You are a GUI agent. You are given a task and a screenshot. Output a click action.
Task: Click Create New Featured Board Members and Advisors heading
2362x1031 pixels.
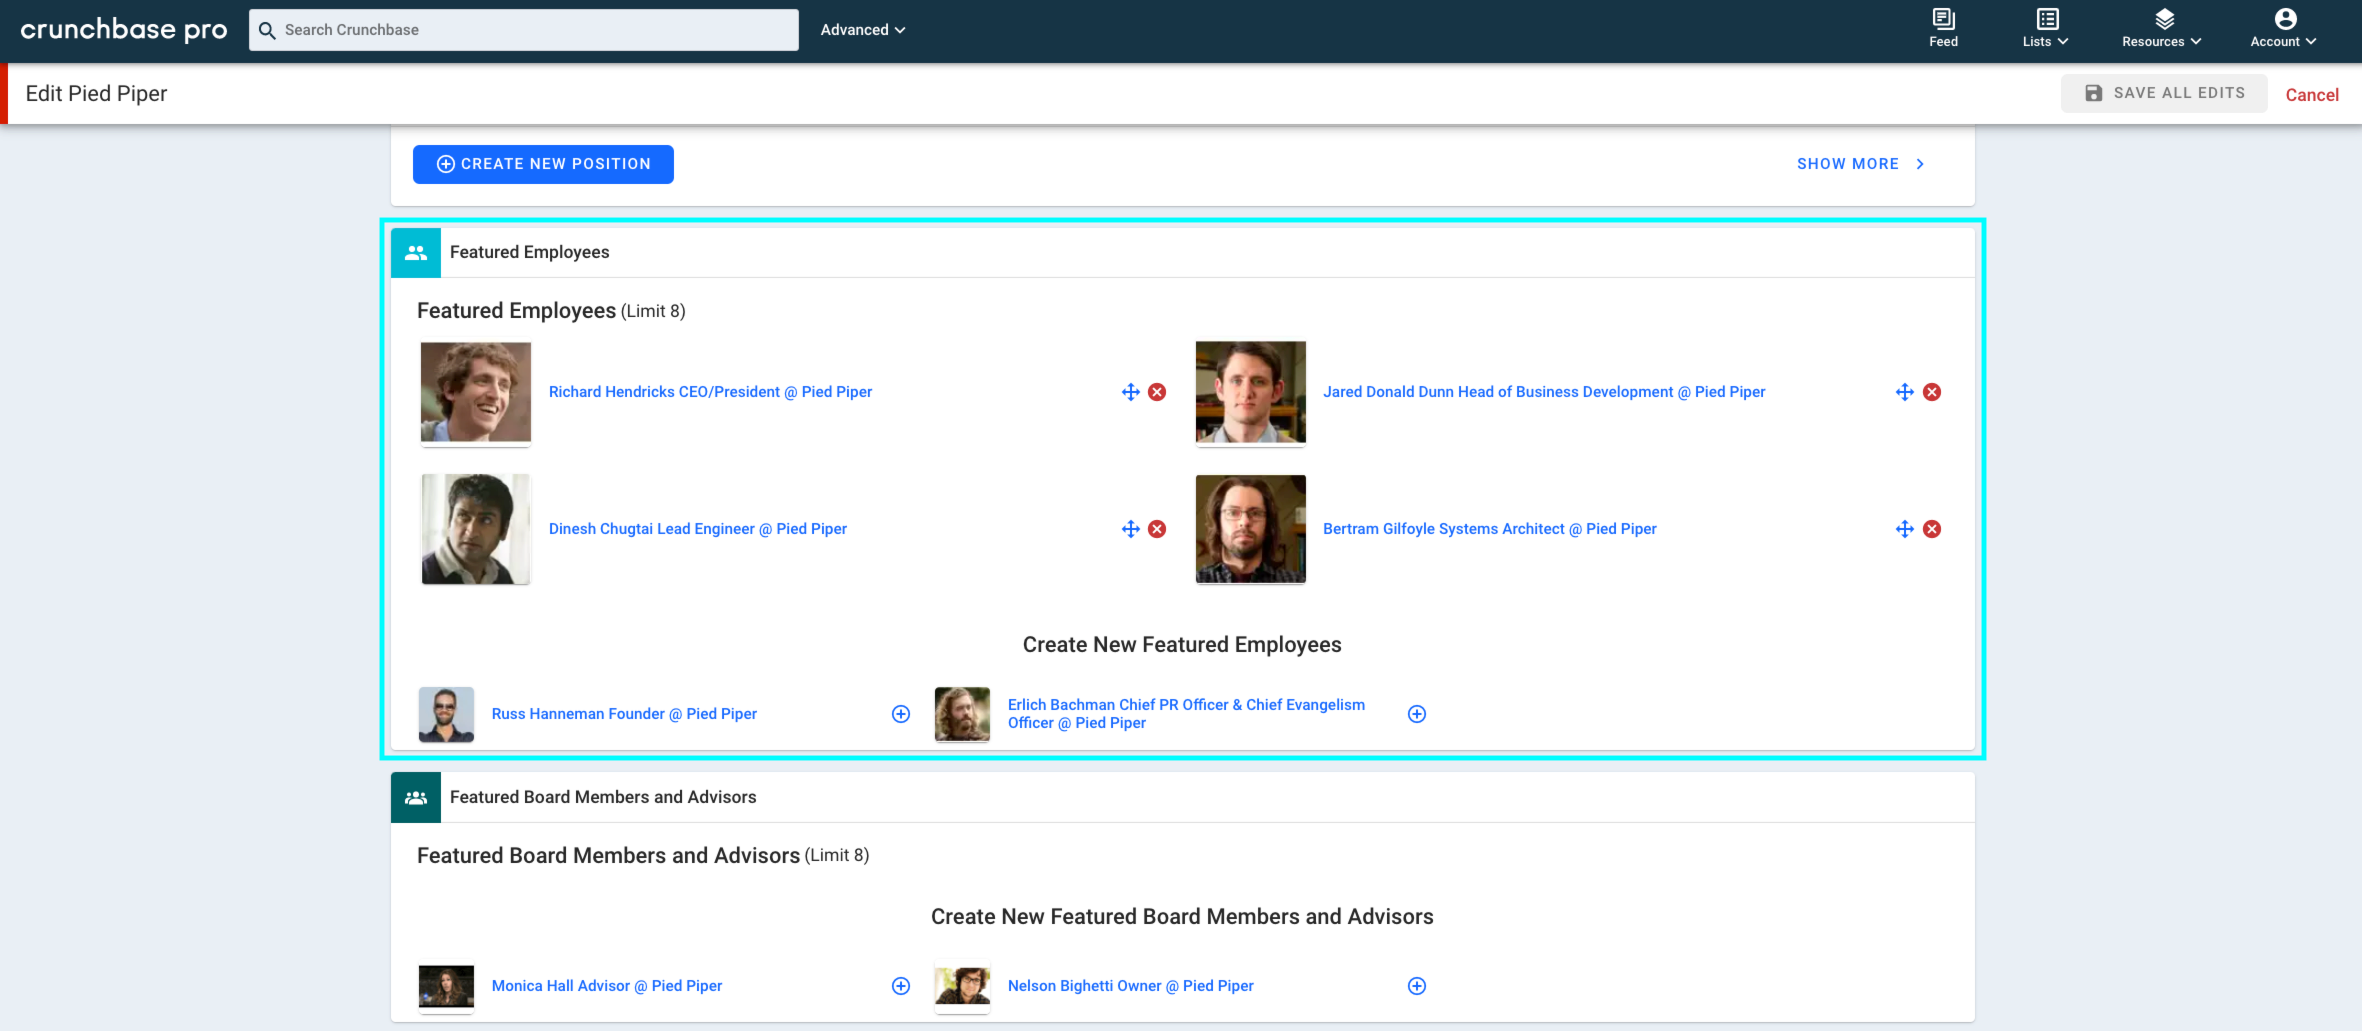point(1182,917)
